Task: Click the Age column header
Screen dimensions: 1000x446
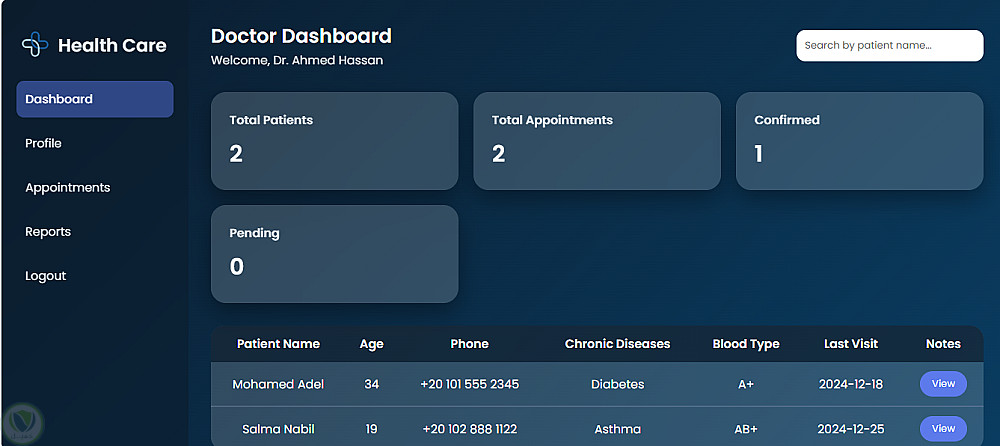Action: 372,344
